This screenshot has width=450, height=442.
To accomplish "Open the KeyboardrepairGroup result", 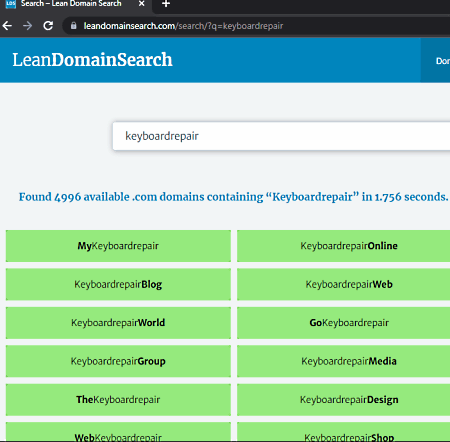I will click(118, 361).
